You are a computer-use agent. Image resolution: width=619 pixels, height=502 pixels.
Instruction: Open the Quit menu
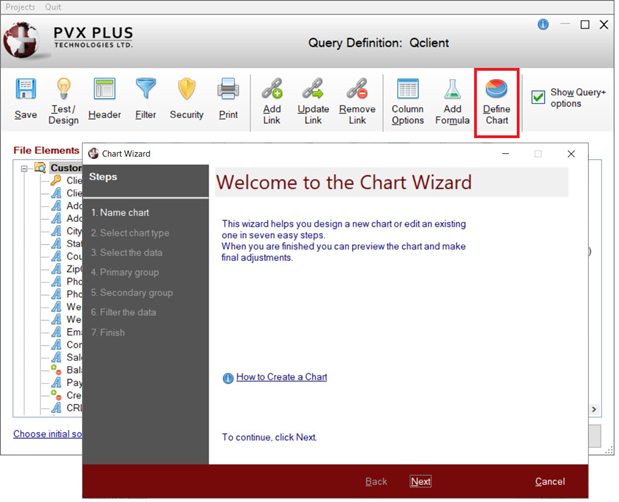tap(53, 7)
